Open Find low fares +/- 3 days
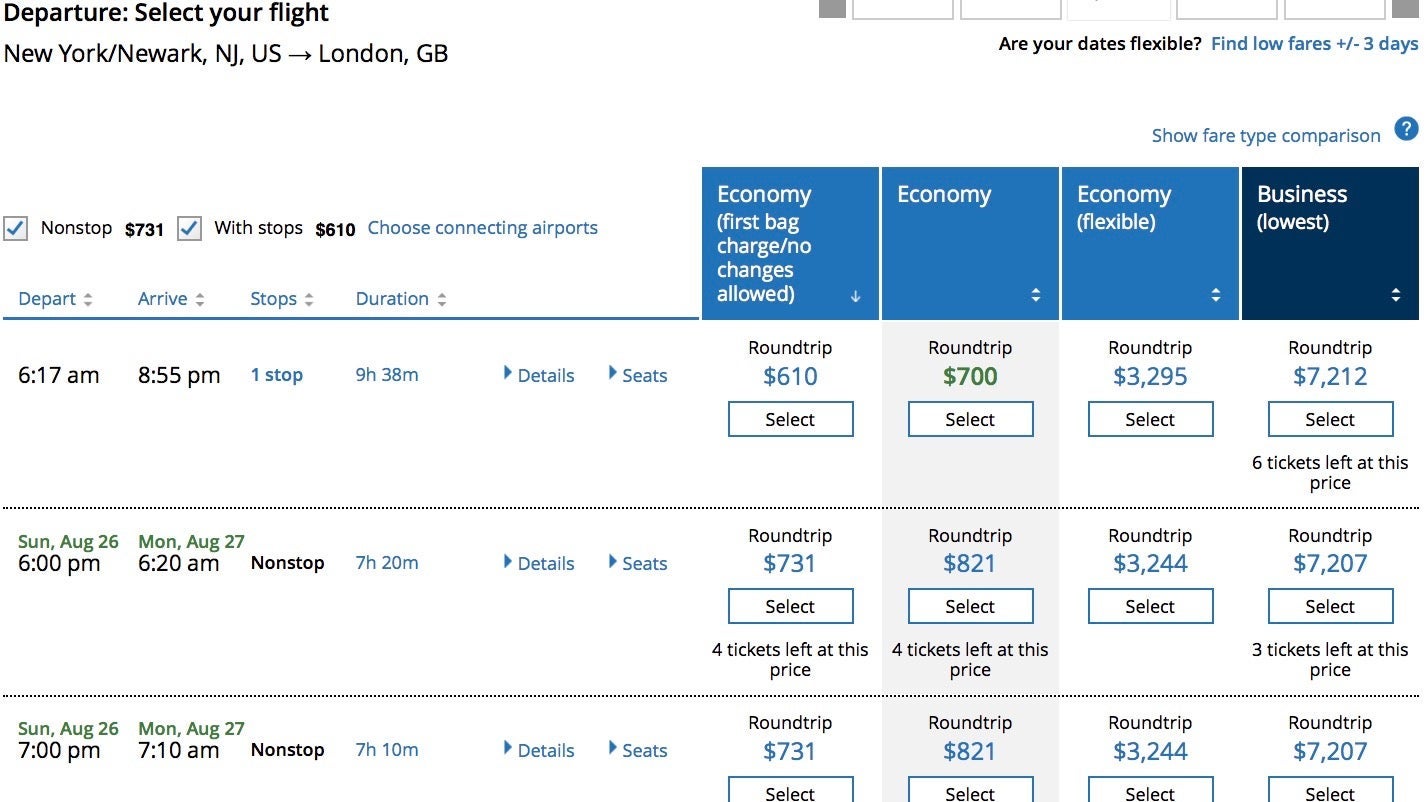The image size is (1426, 802). click(1314, 44)
